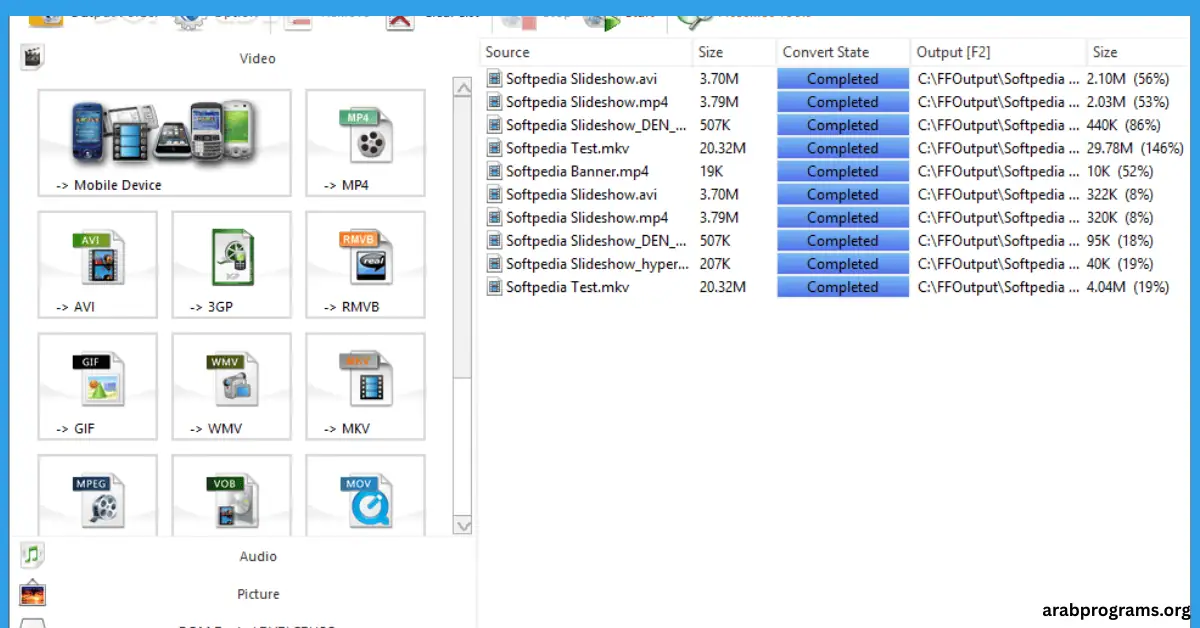Click the file icon beside Softpedia Banner.mp4
The height and width of the screenshot is (628, 1200).
pyautogui.click(x=494, y=171)
